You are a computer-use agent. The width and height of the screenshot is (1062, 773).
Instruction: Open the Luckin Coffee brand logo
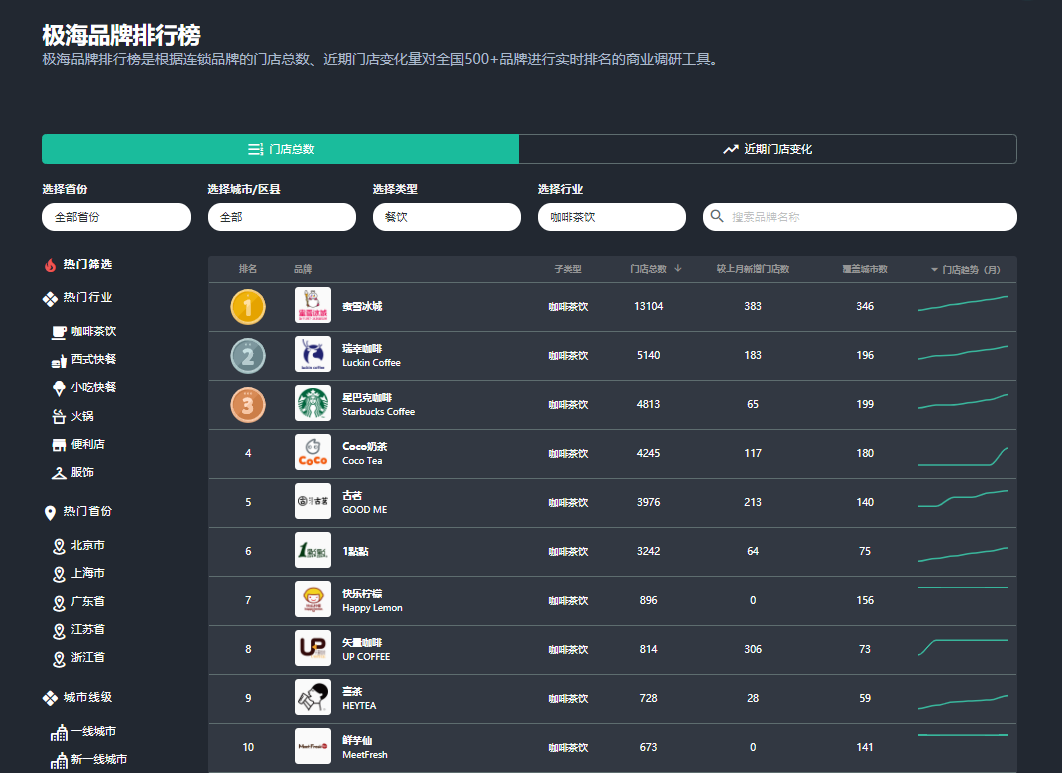point(313,354)
